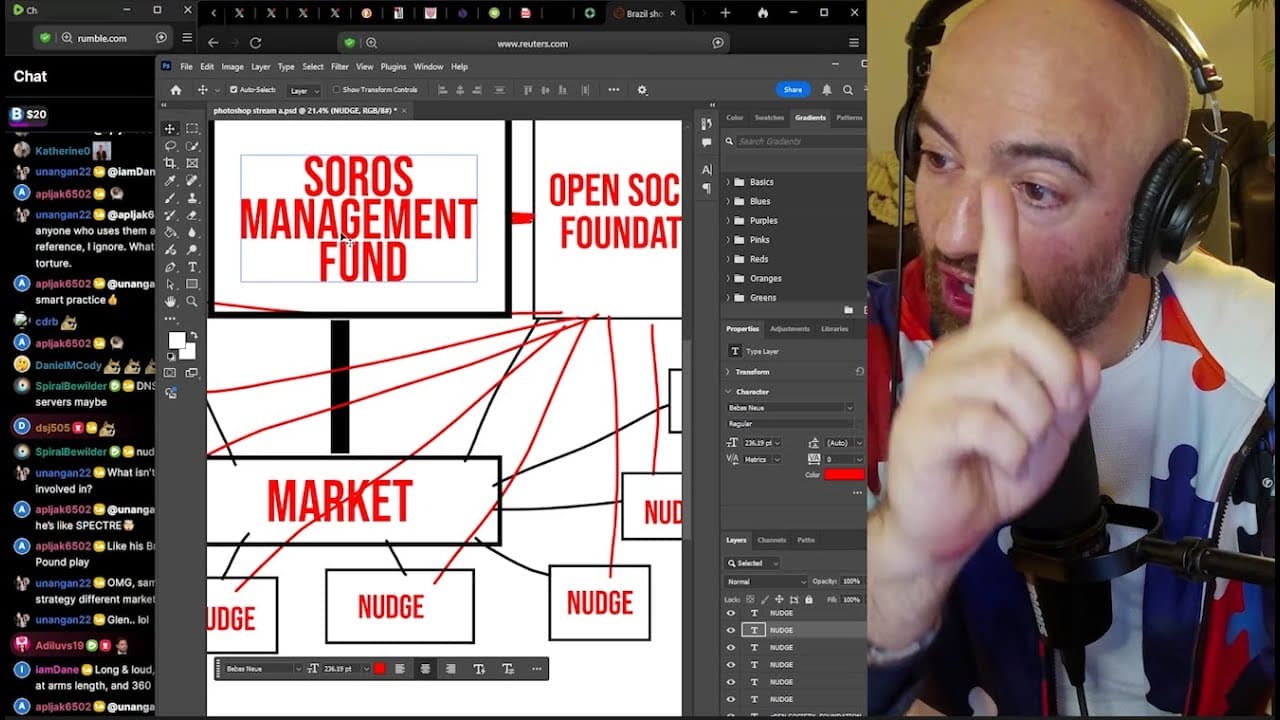Select the Eraser tool

pos(192,215)
